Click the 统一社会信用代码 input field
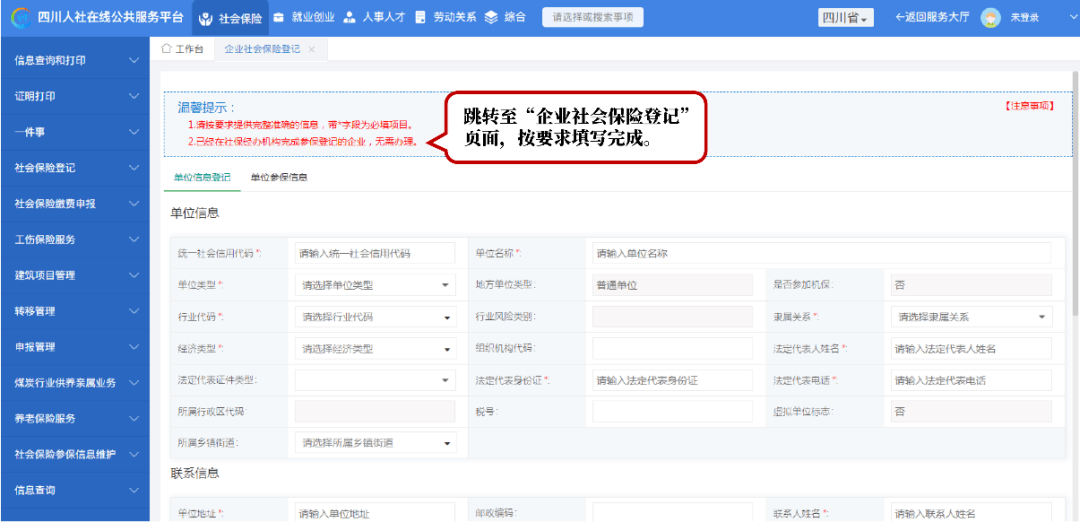Image resolution: width=1080 pixels, height=522 pixels. pyautogui.click(x=374, y=253)
